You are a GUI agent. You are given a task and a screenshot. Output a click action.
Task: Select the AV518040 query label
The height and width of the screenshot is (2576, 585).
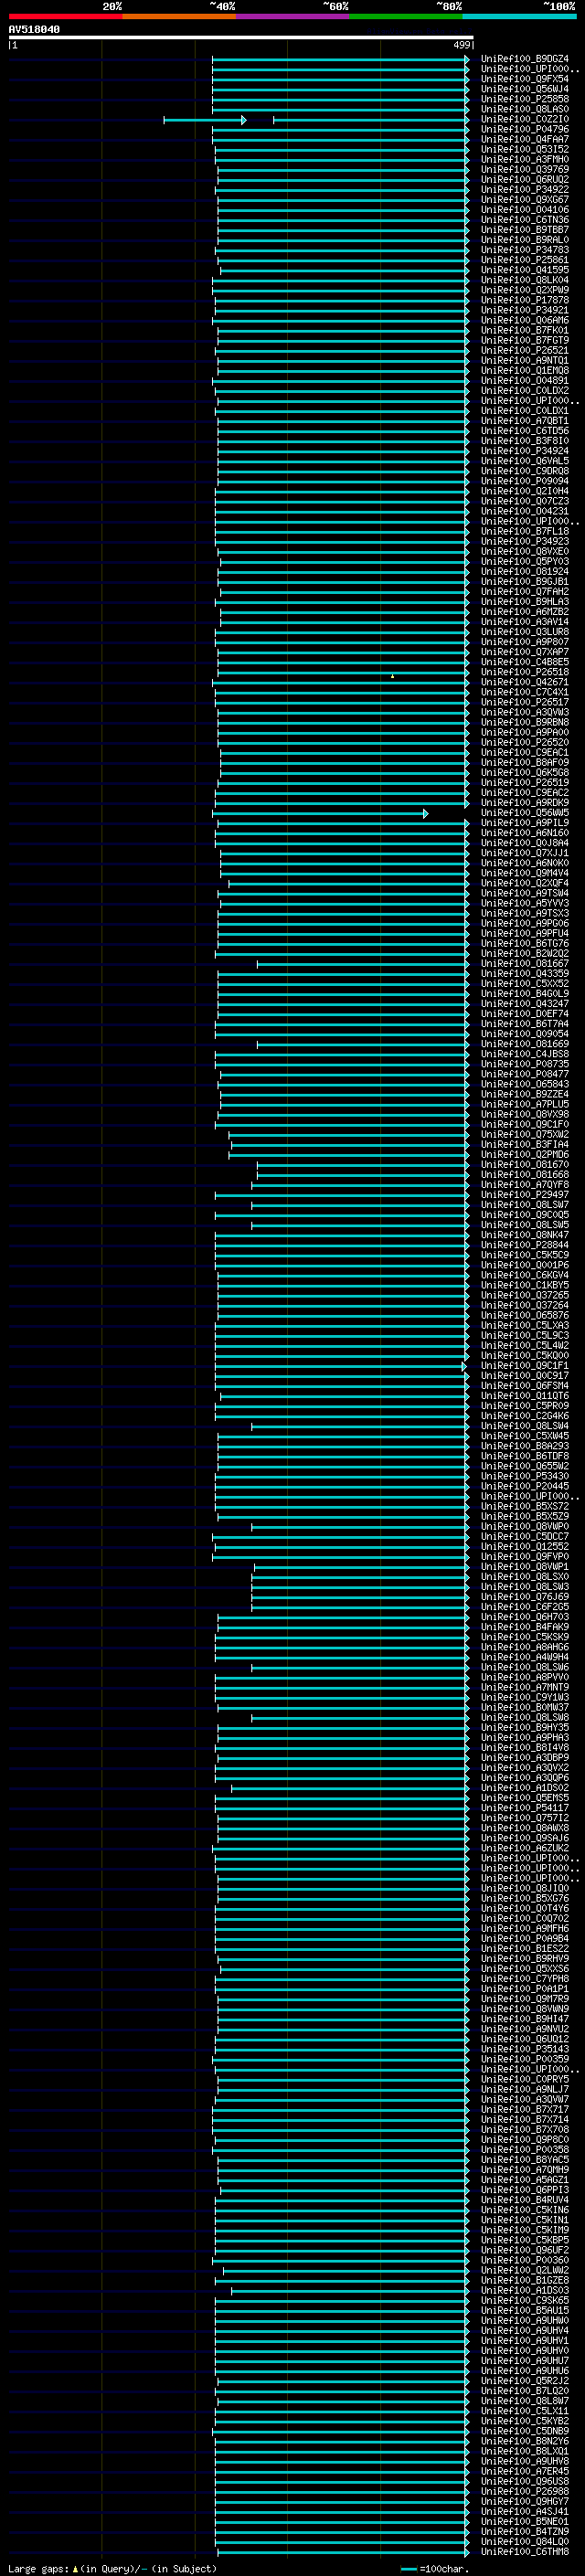34,30
